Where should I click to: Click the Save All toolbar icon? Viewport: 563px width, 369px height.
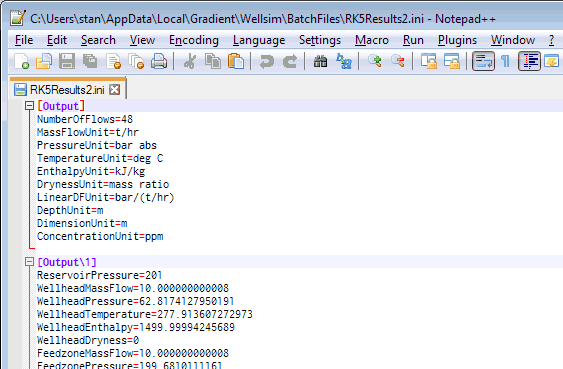pos(90,61)
